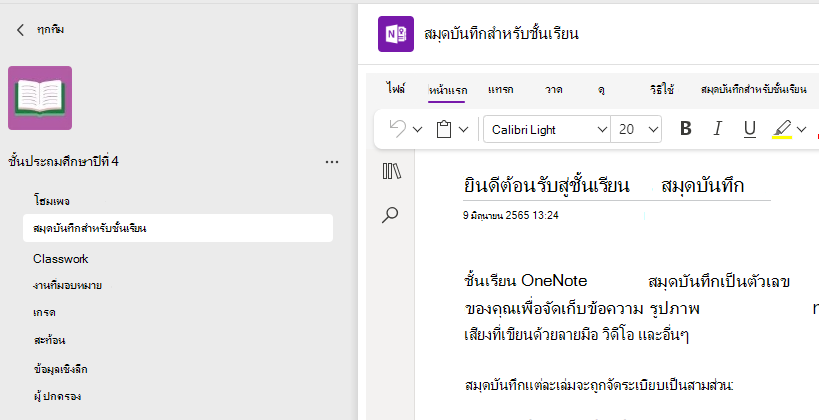This screenshot has height=420, width=819.
Task: Open งานที่มอบหมาย (Assignments)
Action: point(67,286)
